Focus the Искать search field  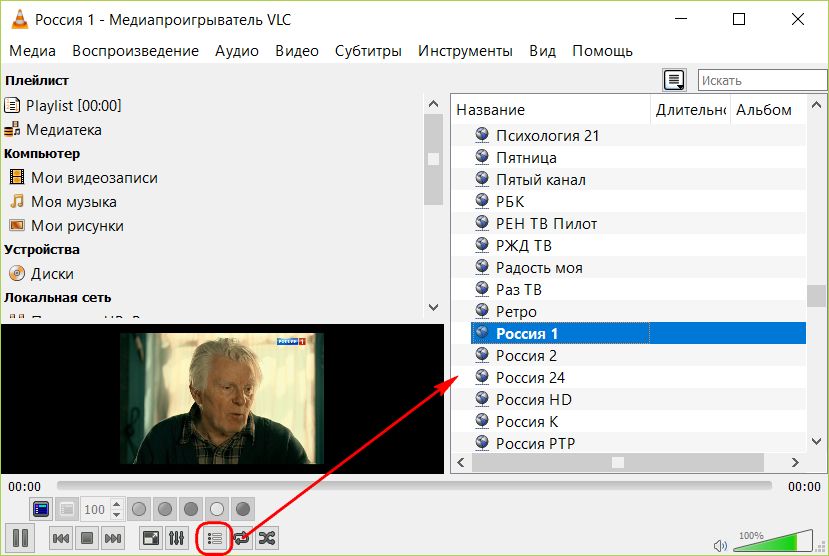click(762, 80)
